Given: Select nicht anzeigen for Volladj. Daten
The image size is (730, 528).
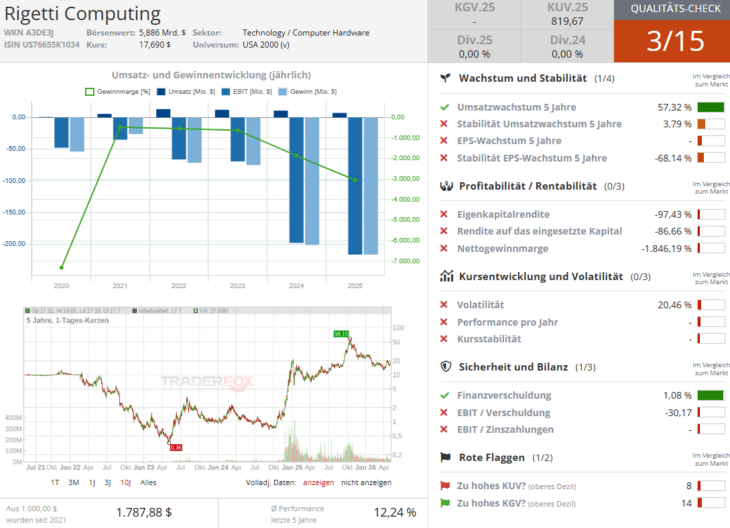Looking at the screenshot, I should pos(366,482).
